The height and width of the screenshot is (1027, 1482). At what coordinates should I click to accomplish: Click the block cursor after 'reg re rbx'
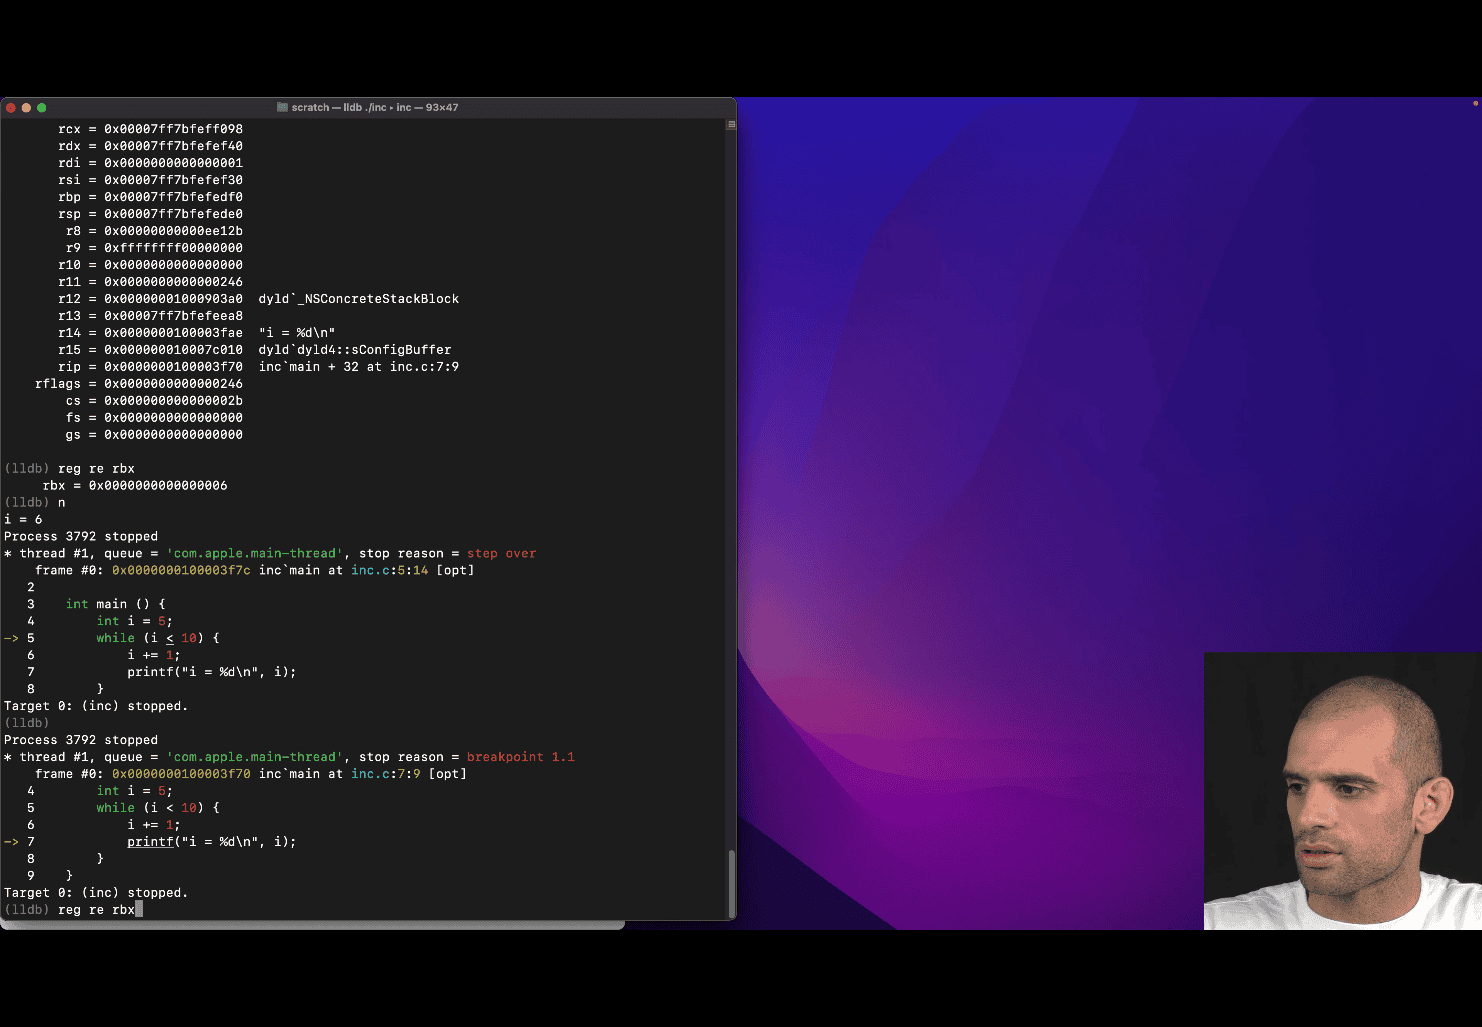(139, 910)
